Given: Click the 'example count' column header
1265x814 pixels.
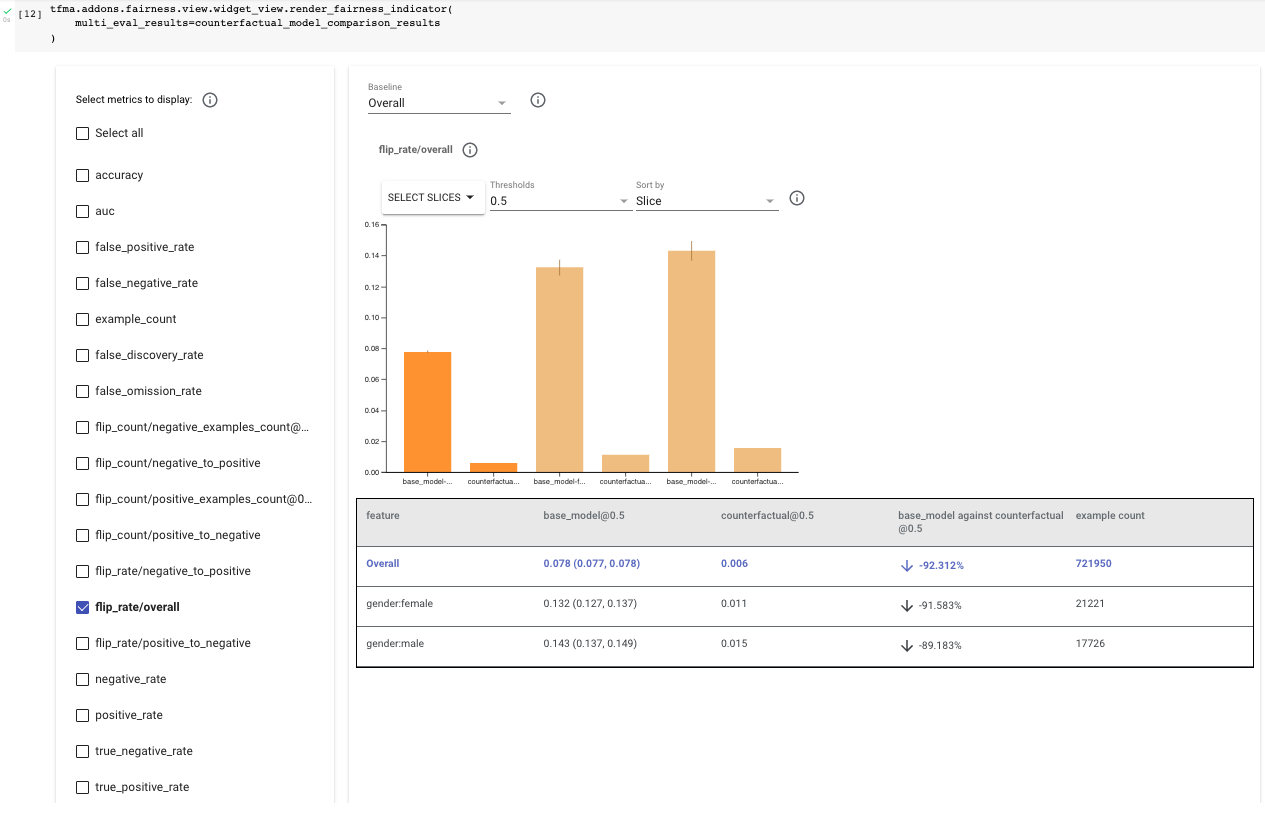Looking at the screenshot, I should point(1110,516).
